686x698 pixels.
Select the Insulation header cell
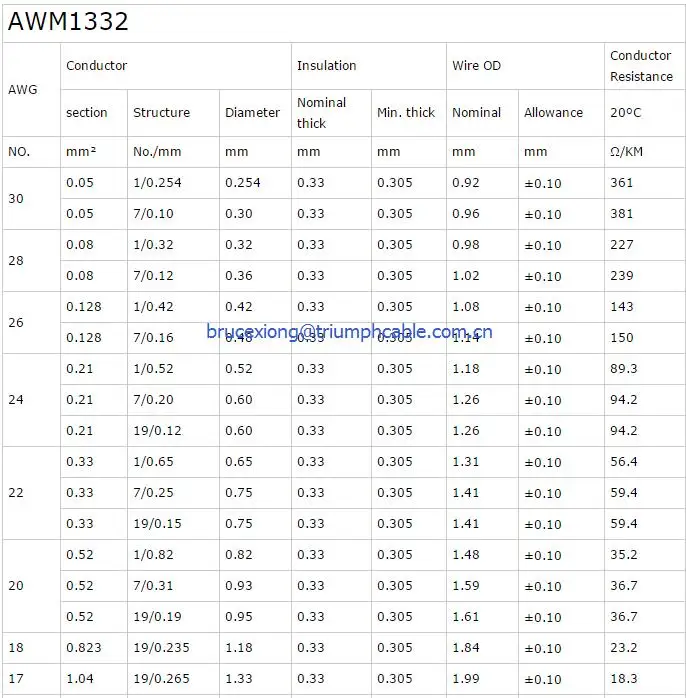326,66
